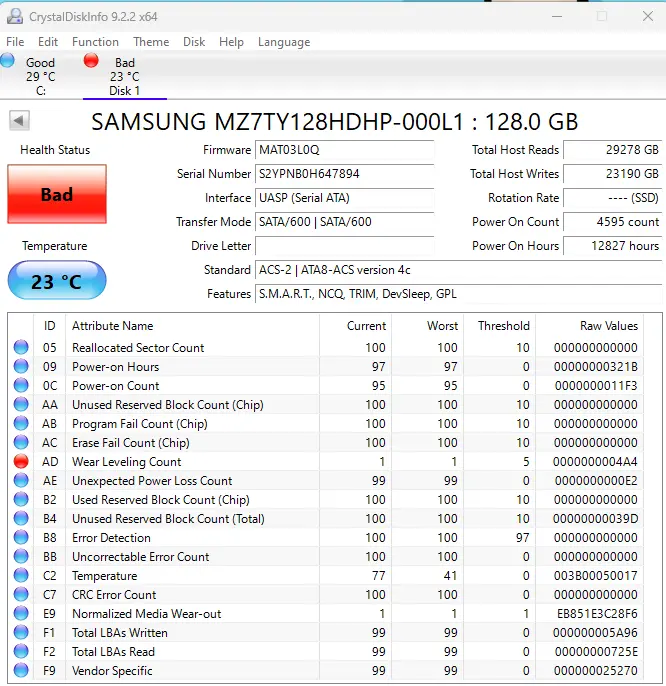This screenshot has width=666, height=686.
Task: Click the Serial Number field
Action: (x=344, y=174)
